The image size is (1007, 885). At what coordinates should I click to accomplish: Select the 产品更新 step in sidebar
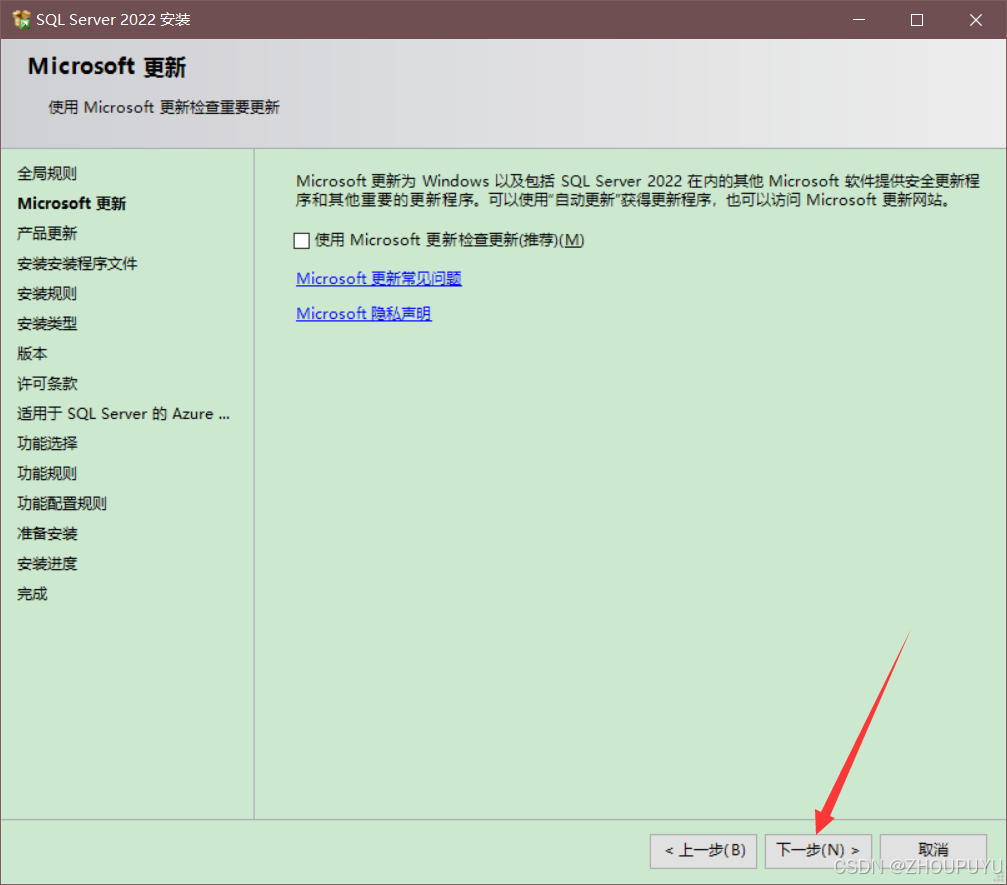coord(47,234)
